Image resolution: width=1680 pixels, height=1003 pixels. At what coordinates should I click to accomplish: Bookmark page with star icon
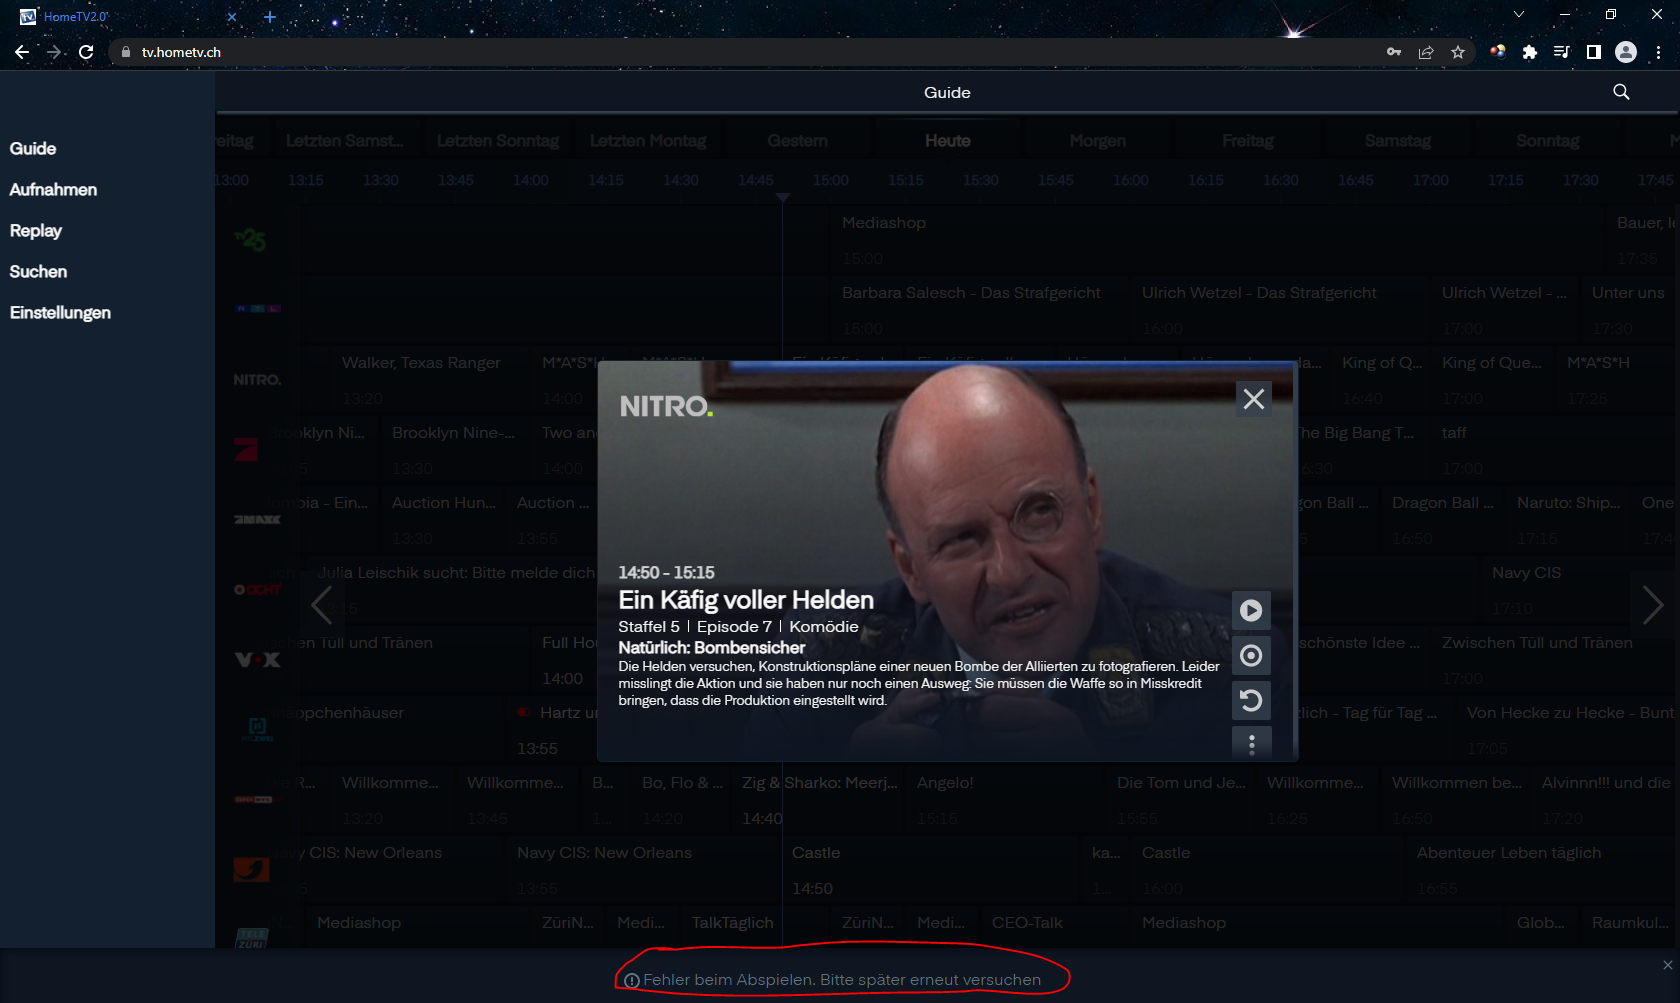[1458, 52]
